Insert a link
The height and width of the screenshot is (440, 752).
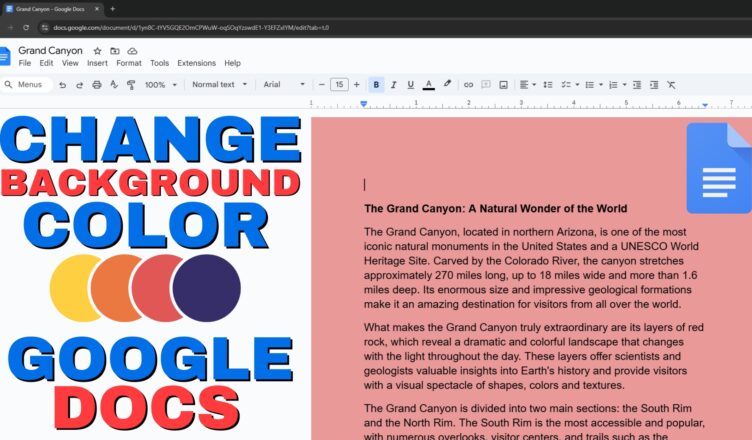pos(469,85)
